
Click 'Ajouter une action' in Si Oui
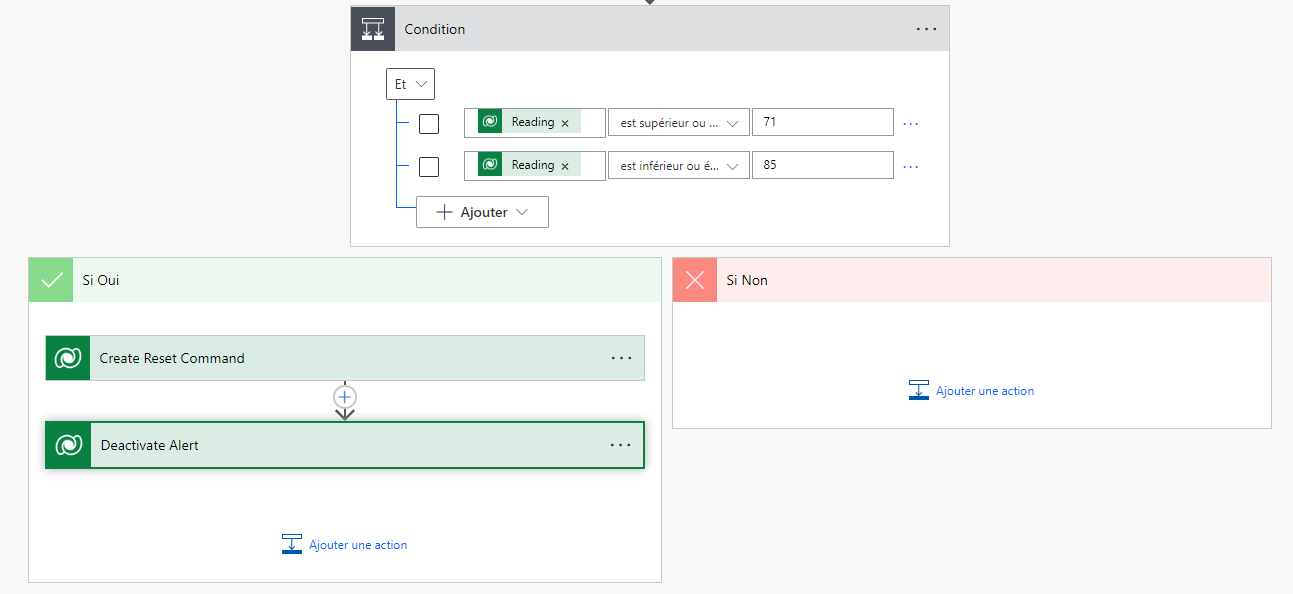[x=345, y=545]
